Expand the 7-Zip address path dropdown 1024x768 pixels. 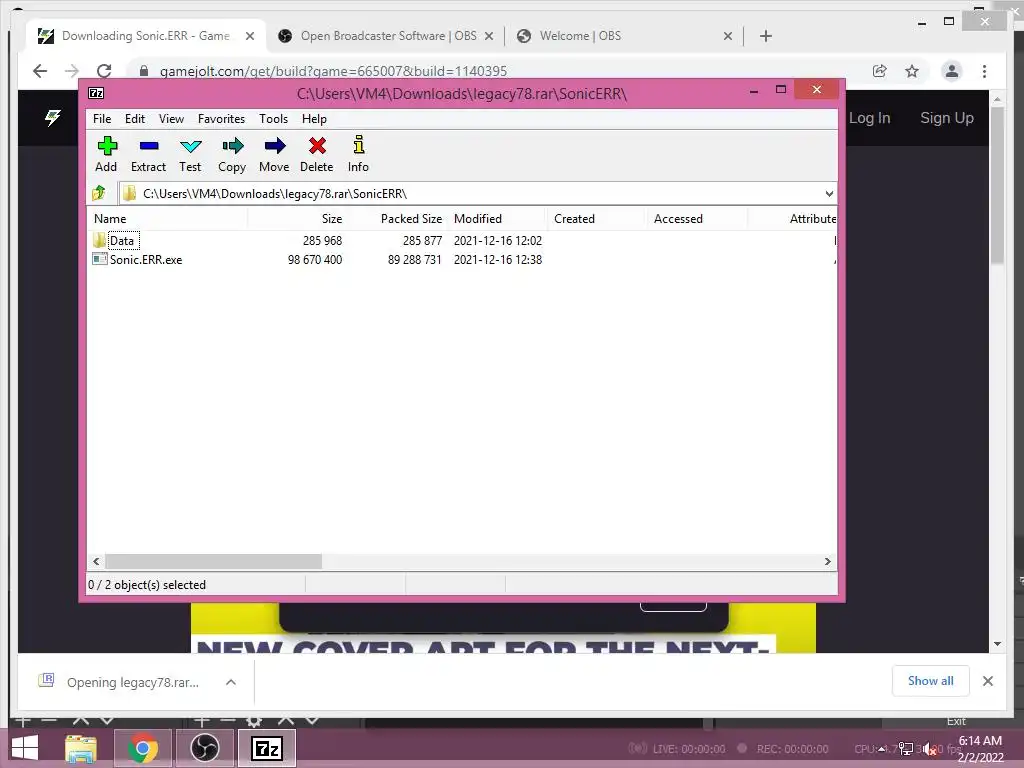[x=829, y=193]
